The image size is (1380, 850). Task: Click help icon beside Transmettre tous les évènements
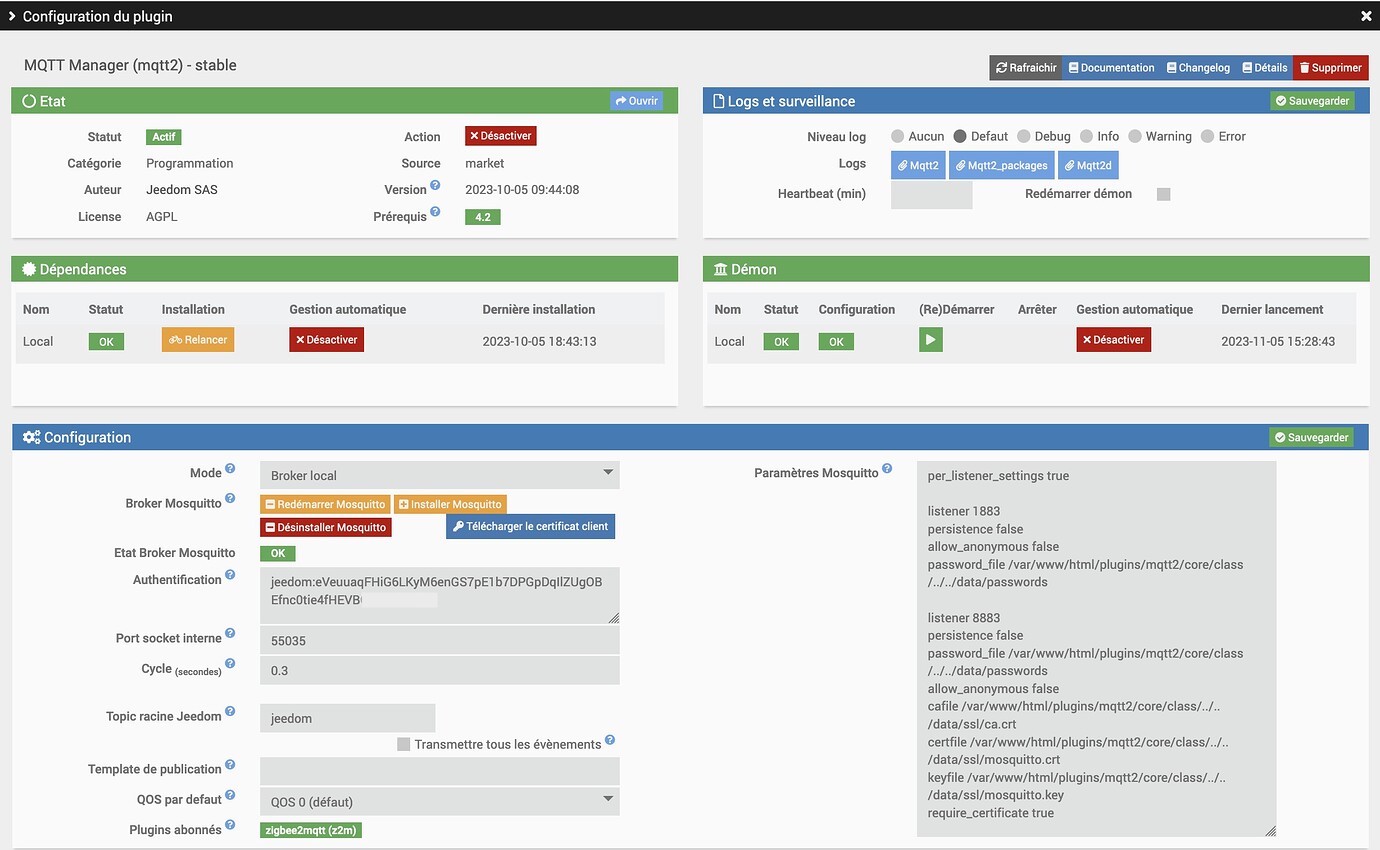610,741
